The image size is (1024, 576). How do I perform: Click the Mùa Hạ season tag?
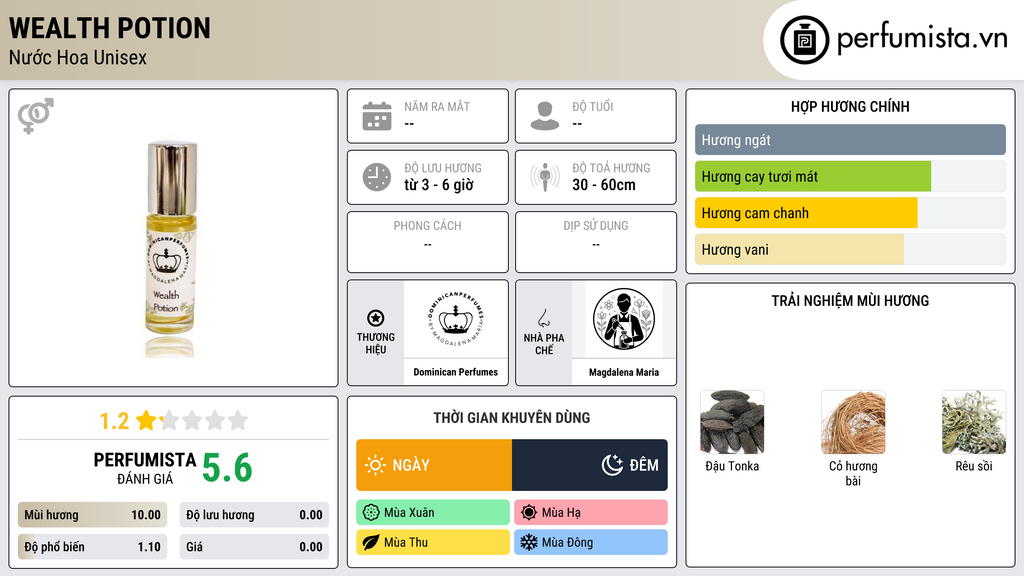pyautogui.click(x=591, y=513)
